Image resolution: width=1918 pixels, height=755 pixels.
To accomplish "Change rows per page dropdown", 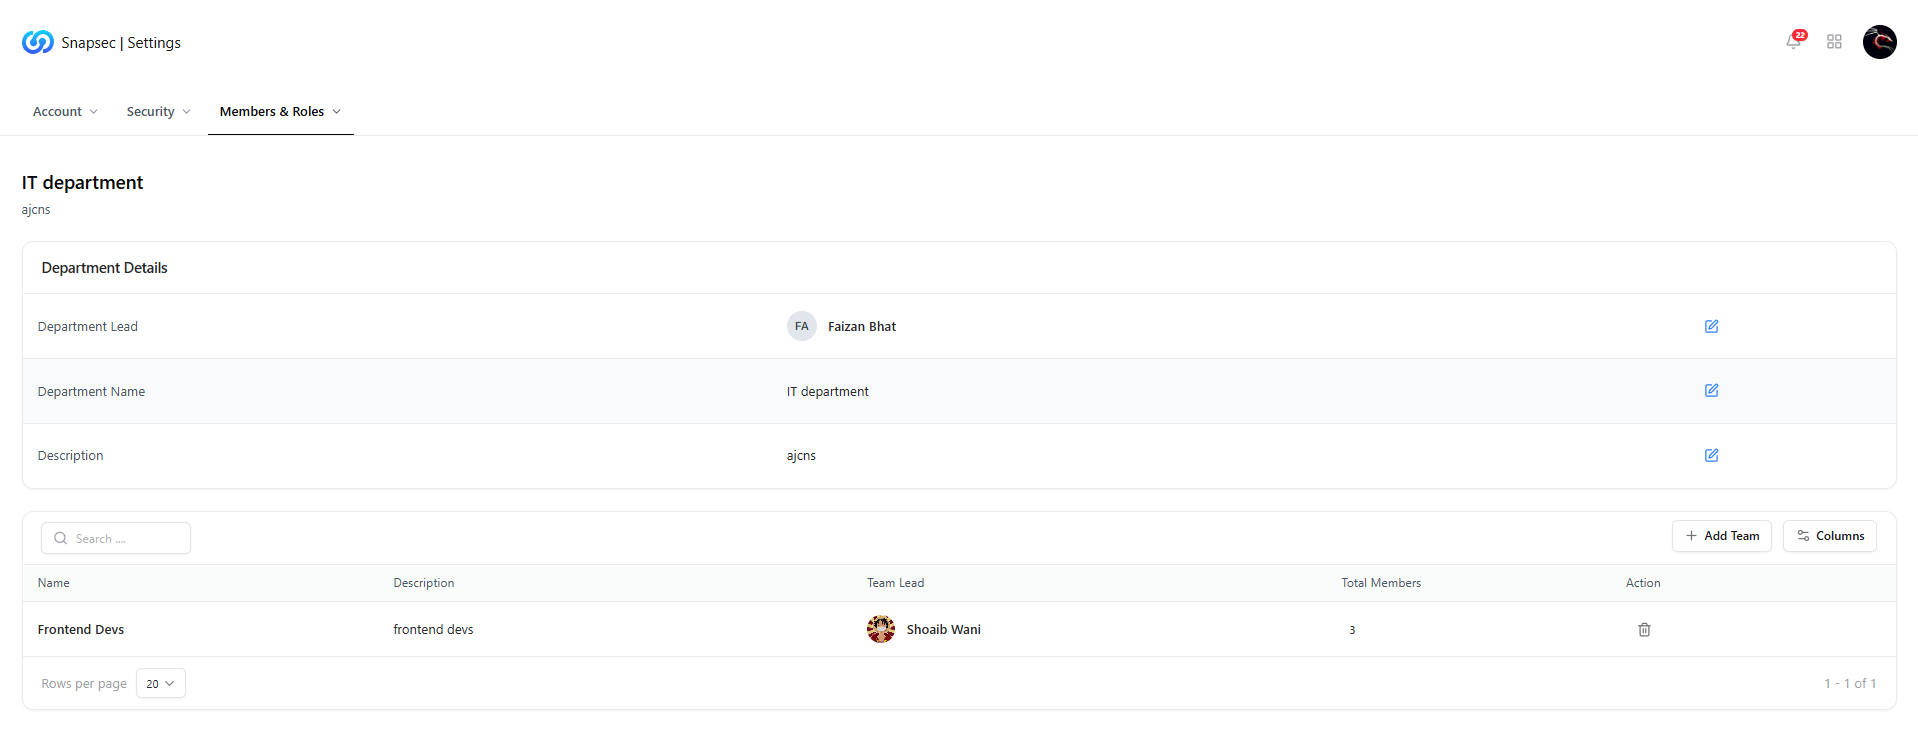I will (161, 683).
